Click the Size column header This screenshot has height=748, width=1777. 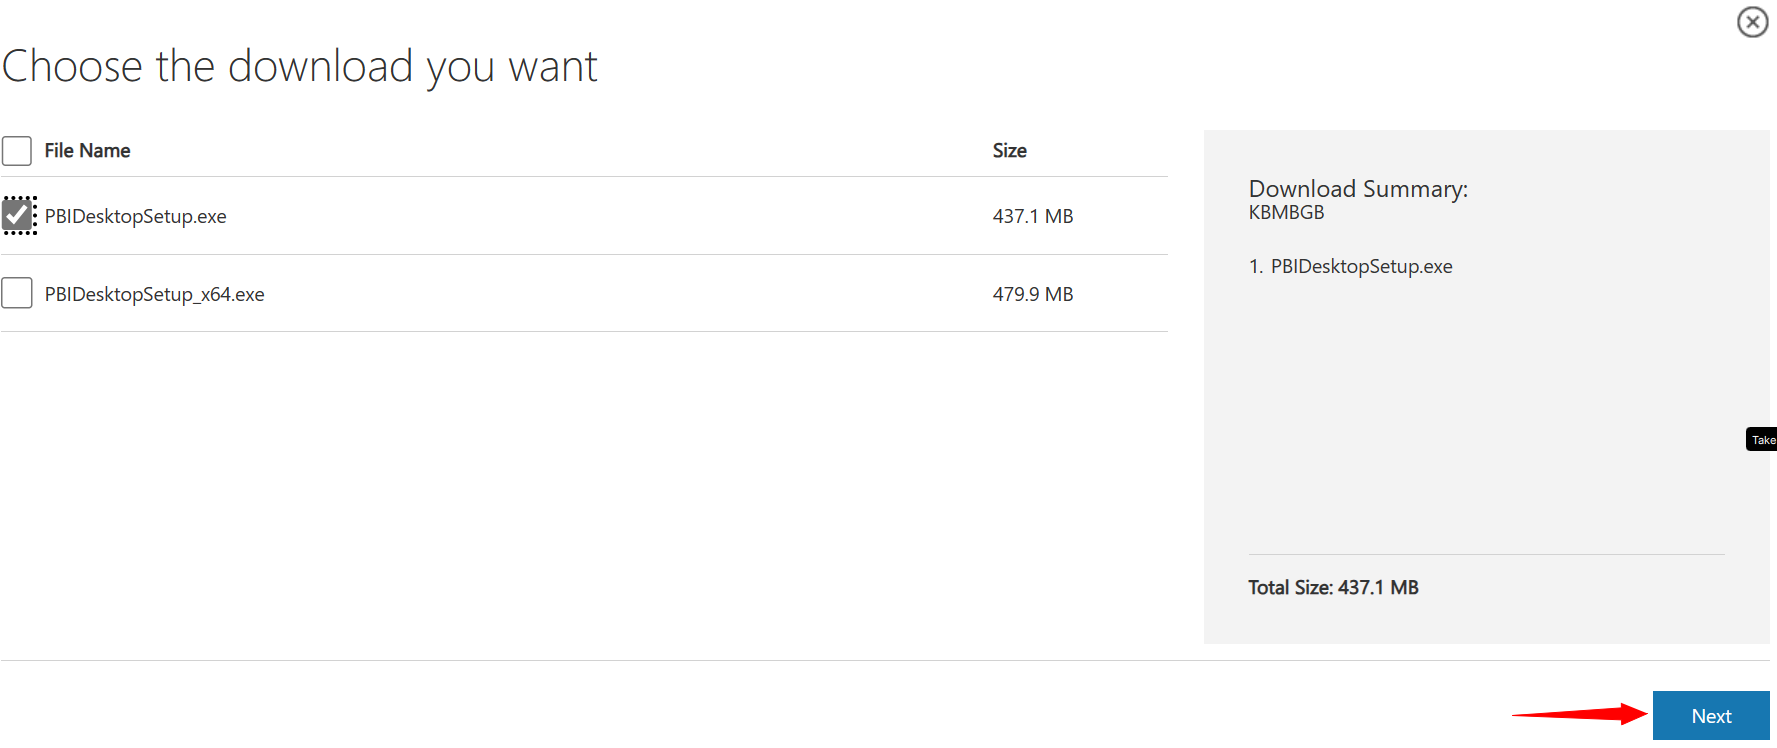point(1009,150)
